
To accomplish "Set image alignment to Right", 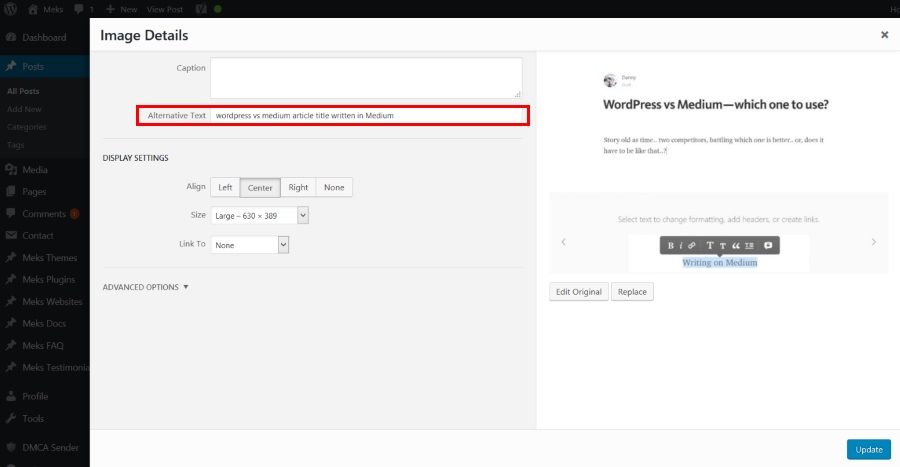I will [298, 187].
